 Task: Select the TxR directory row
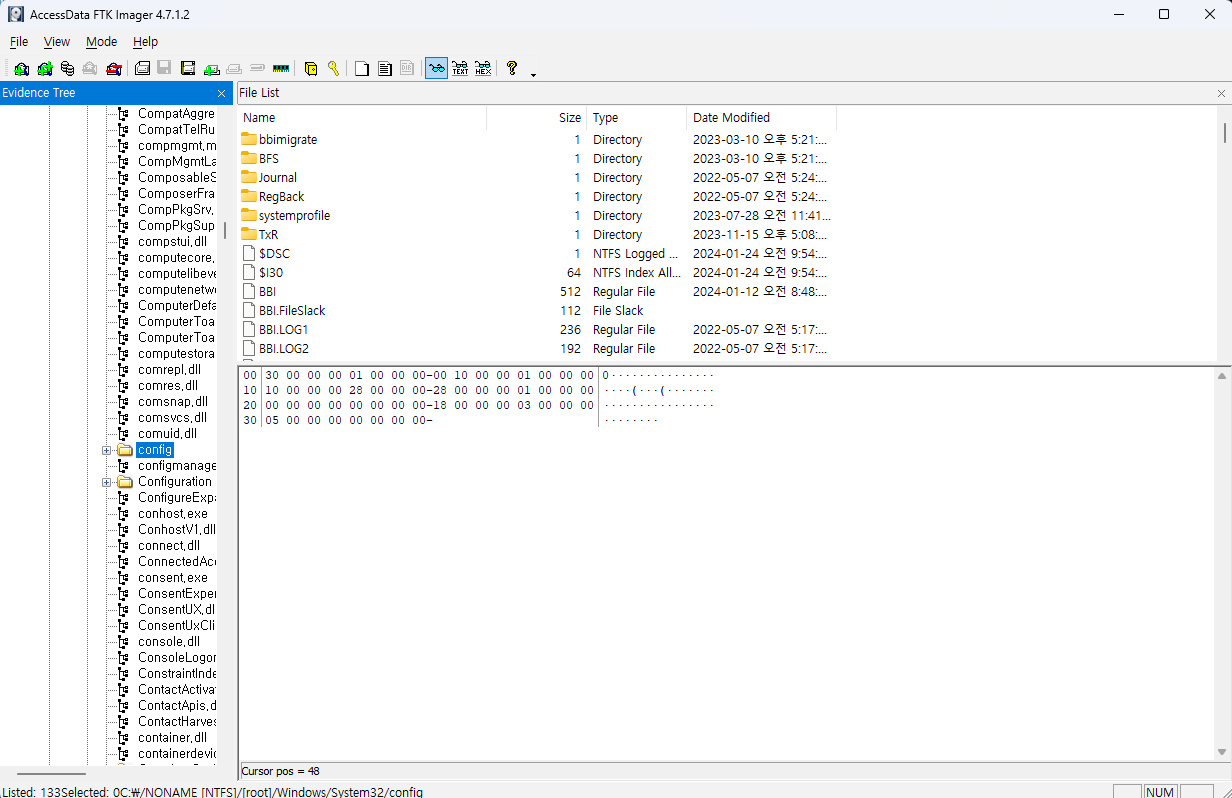pos(536,235)
